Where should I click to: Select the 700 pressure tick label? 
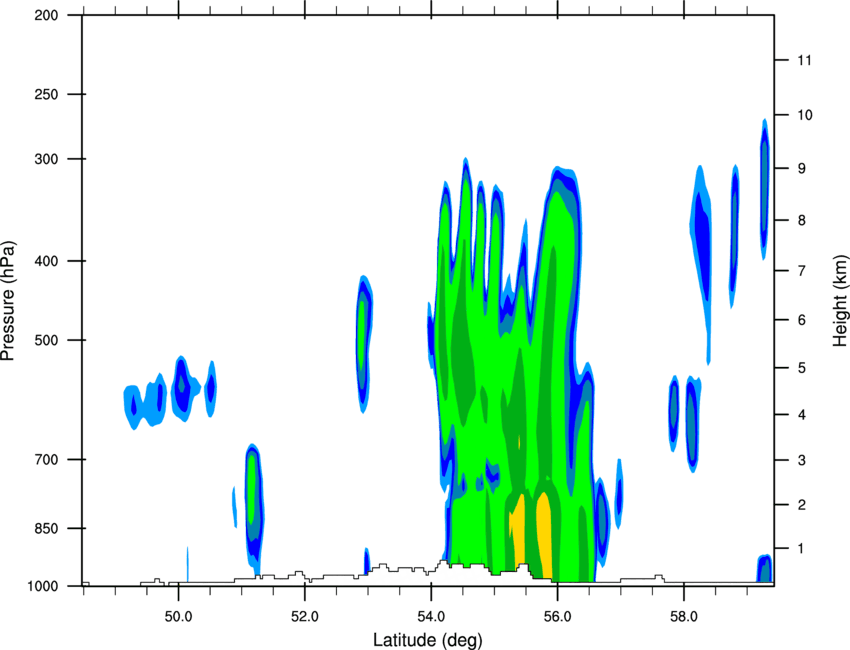[46, 459]
